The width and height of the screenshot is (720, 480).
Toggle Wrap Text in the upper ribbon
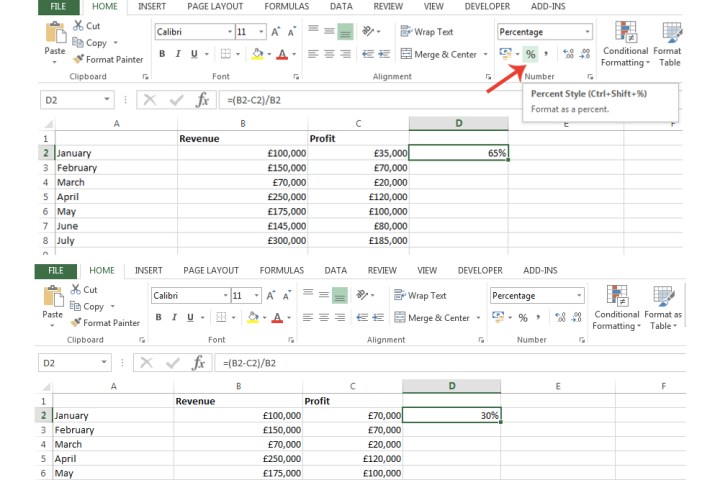tap(426, 32)
